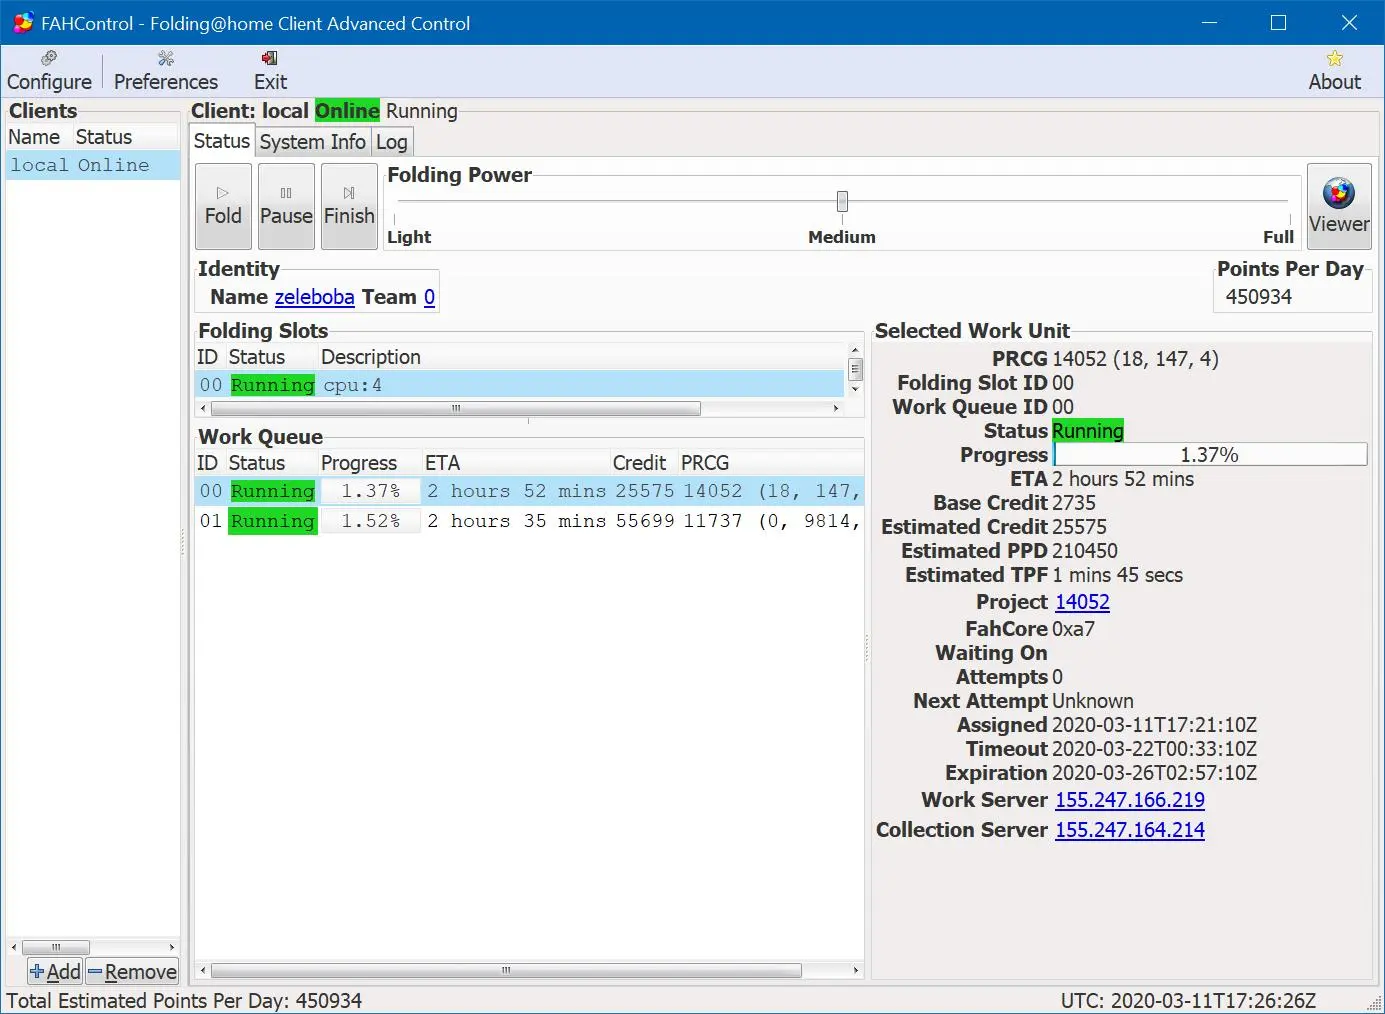Click the Base Credit value 2735

tap(1074, 503)
